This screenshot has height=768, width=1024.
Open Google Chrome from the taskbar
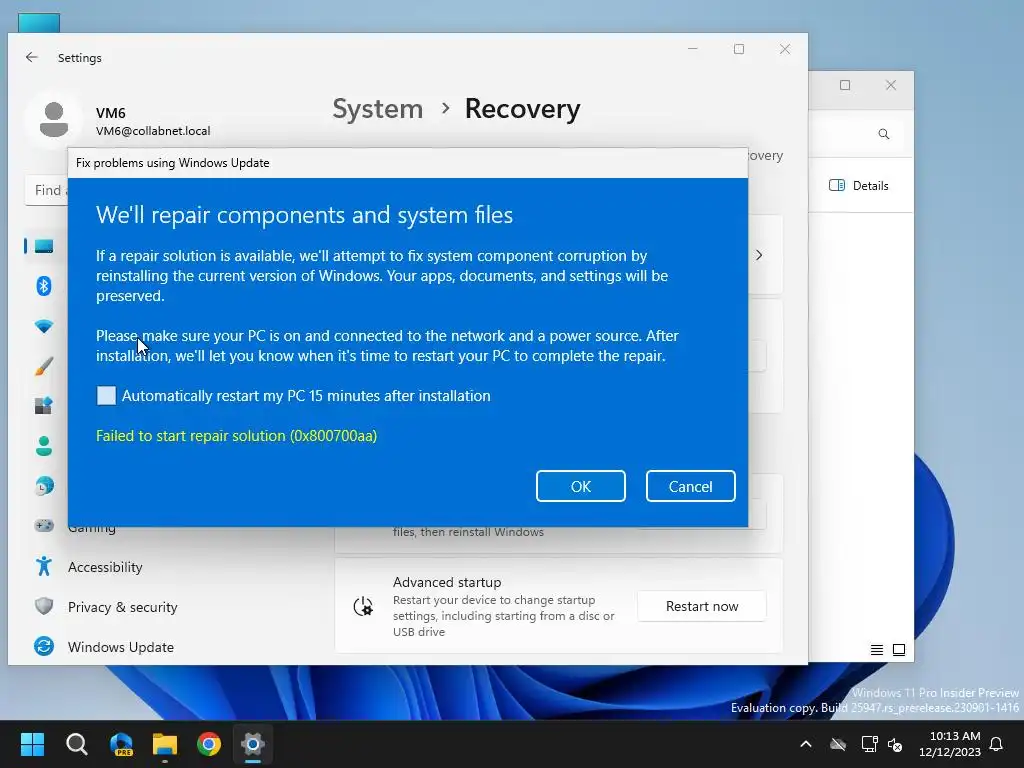click(209, 744)
